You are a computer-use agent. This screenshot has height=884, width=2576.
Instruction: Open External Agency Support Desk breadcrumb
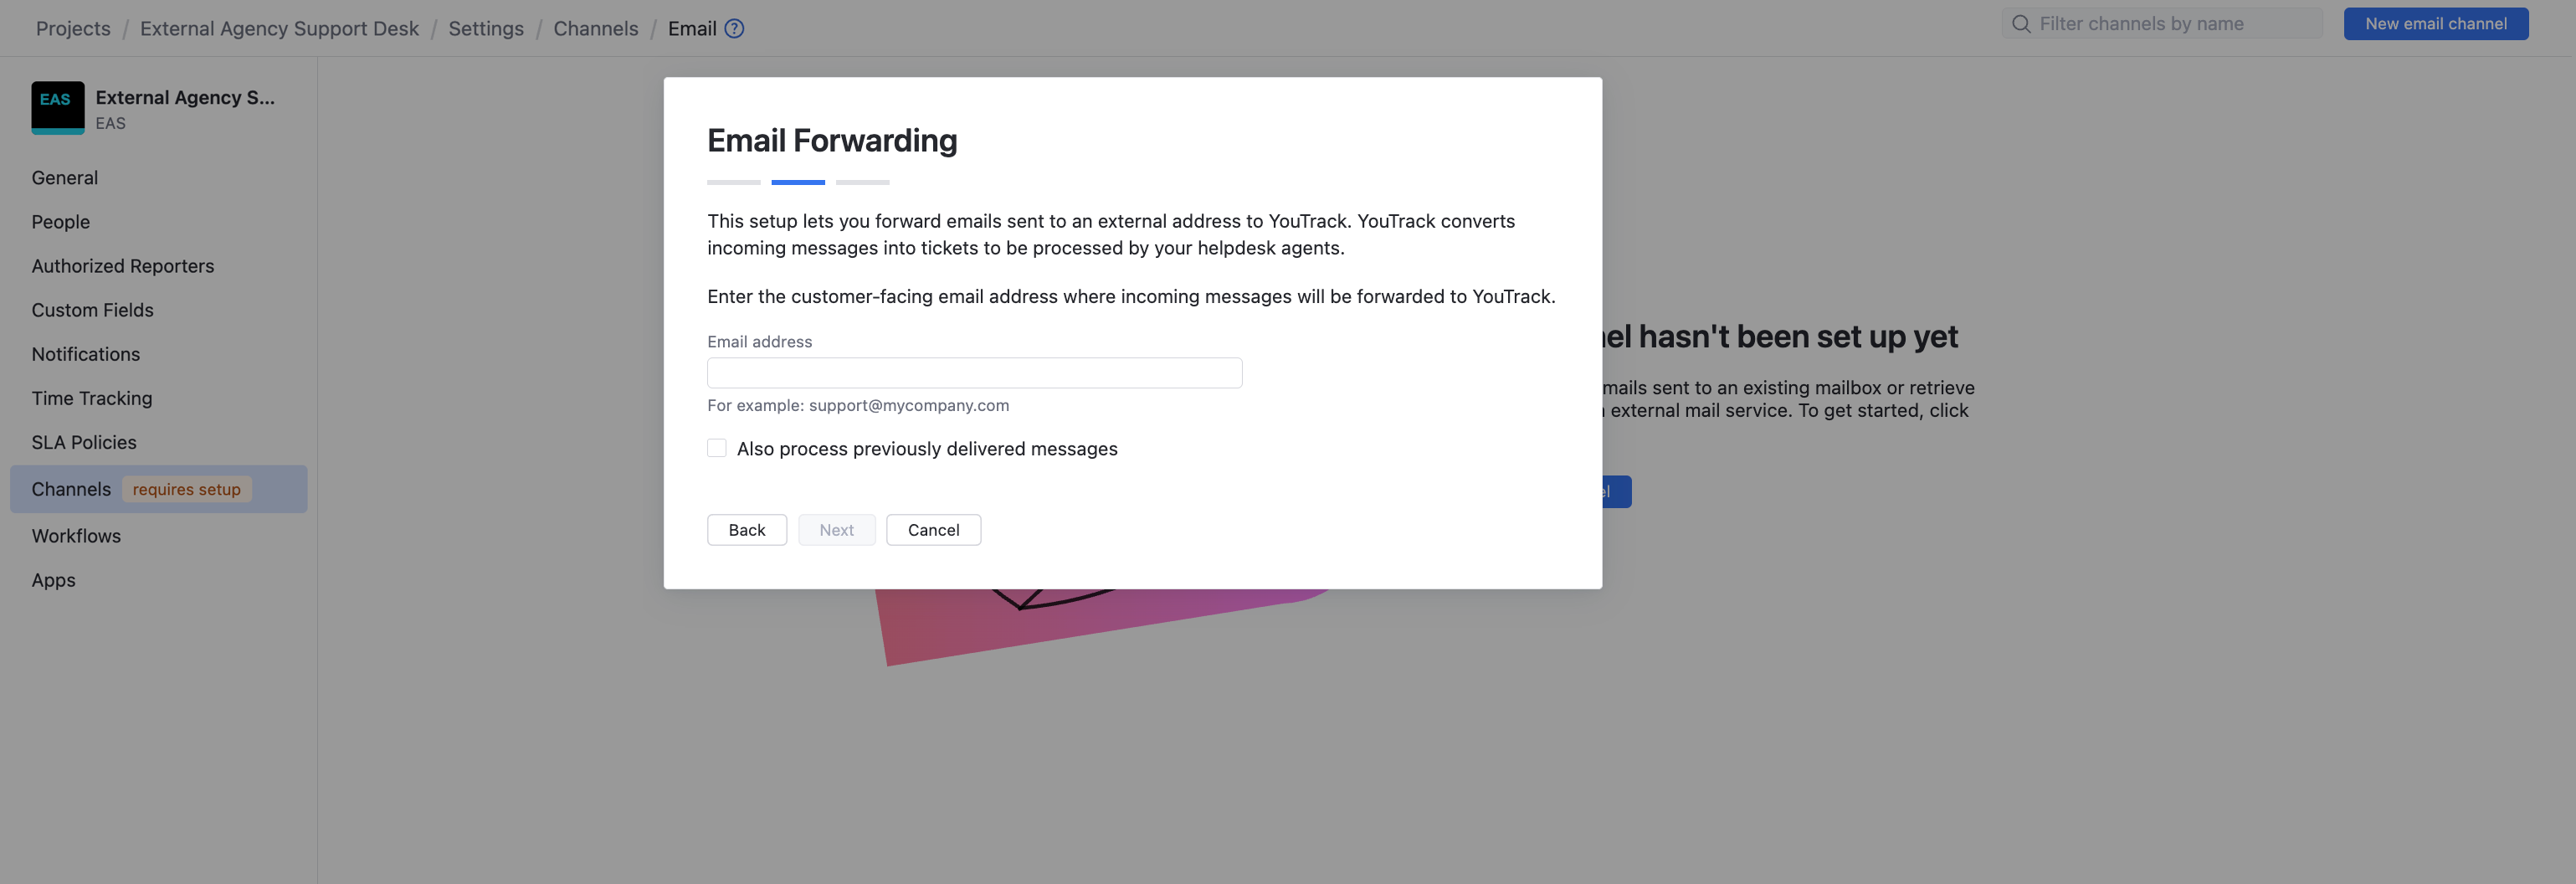(279, 28)
